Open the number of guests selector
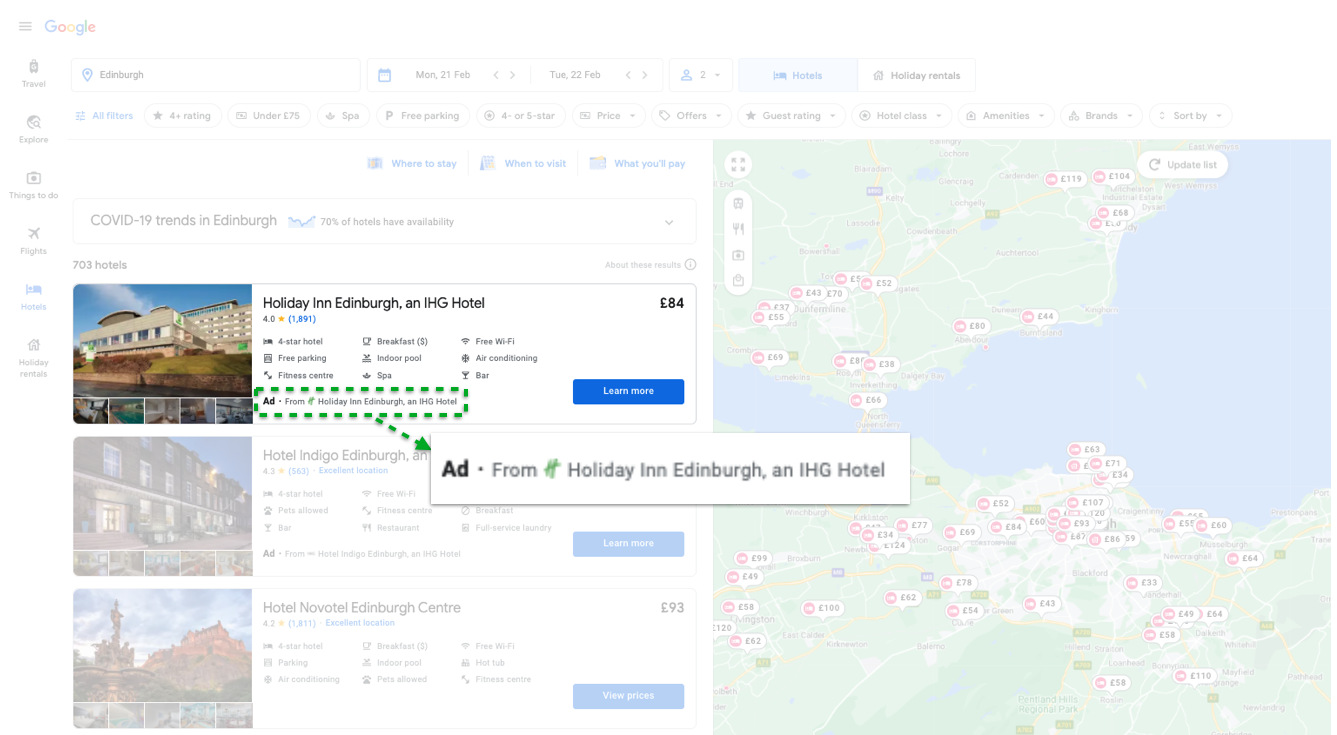This screenshot has width=1337, height=735. 700,75
